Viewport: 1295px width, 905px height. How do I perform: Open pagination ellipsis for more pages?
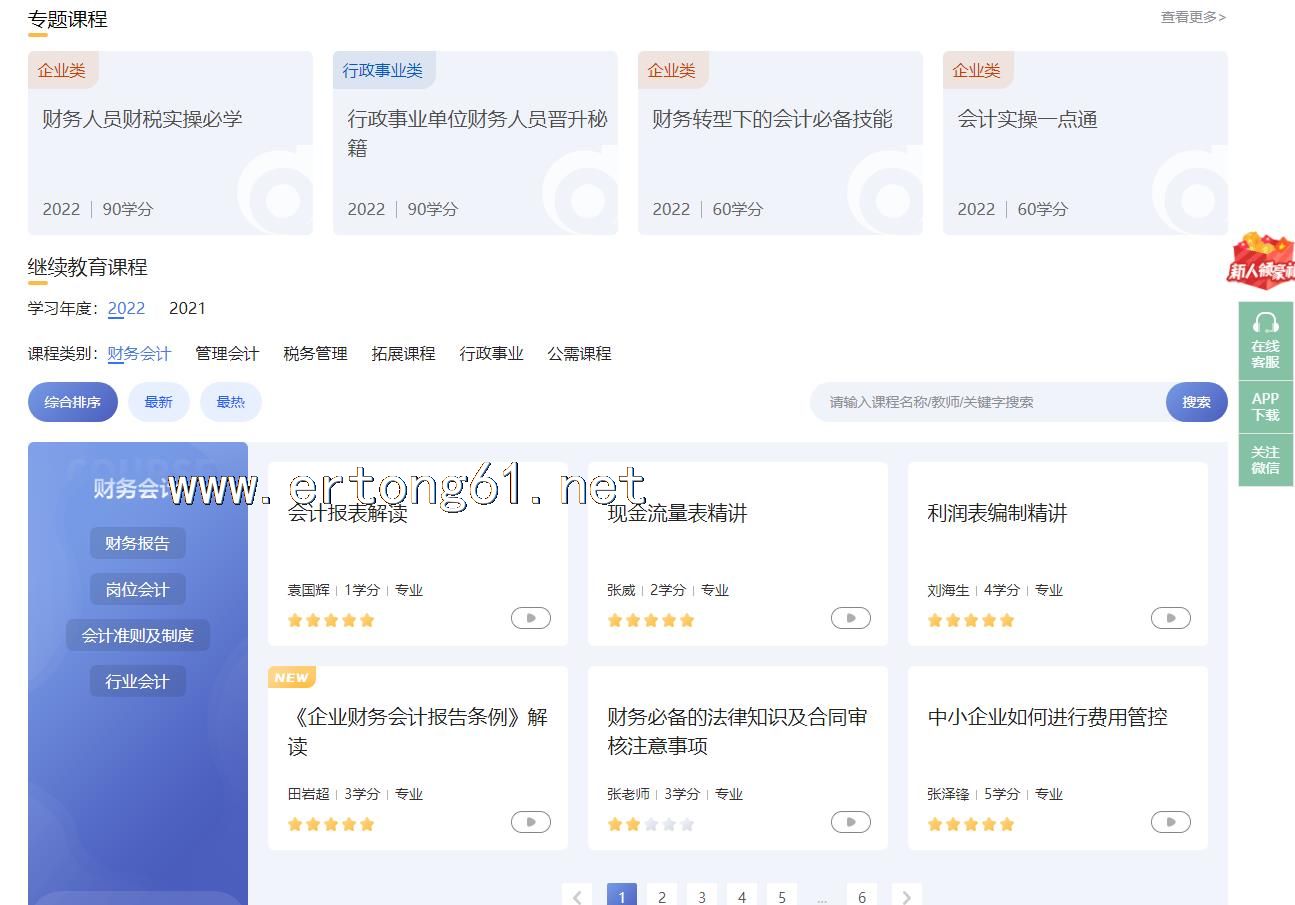pos(822,897)
